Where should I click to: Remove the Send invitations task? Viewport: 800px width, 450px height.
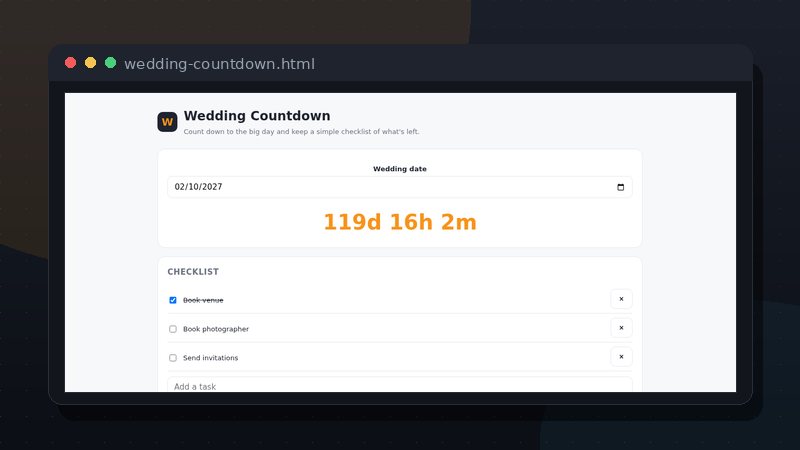[621, 357]
